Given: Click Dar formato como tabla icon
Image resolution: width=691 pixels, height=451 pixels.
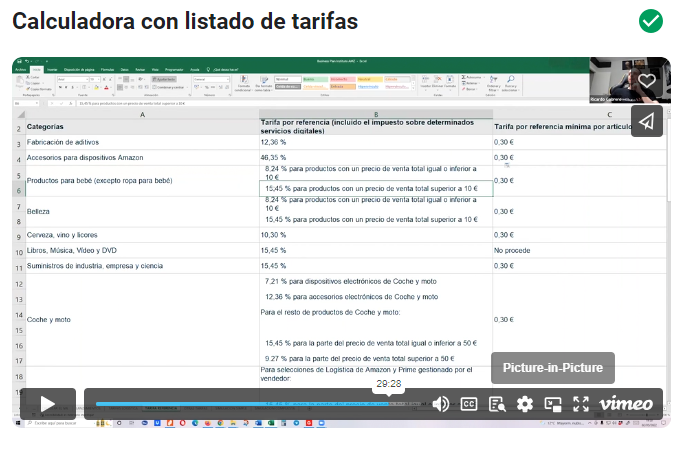Looking at the screenshot, I should pos(264,83).
